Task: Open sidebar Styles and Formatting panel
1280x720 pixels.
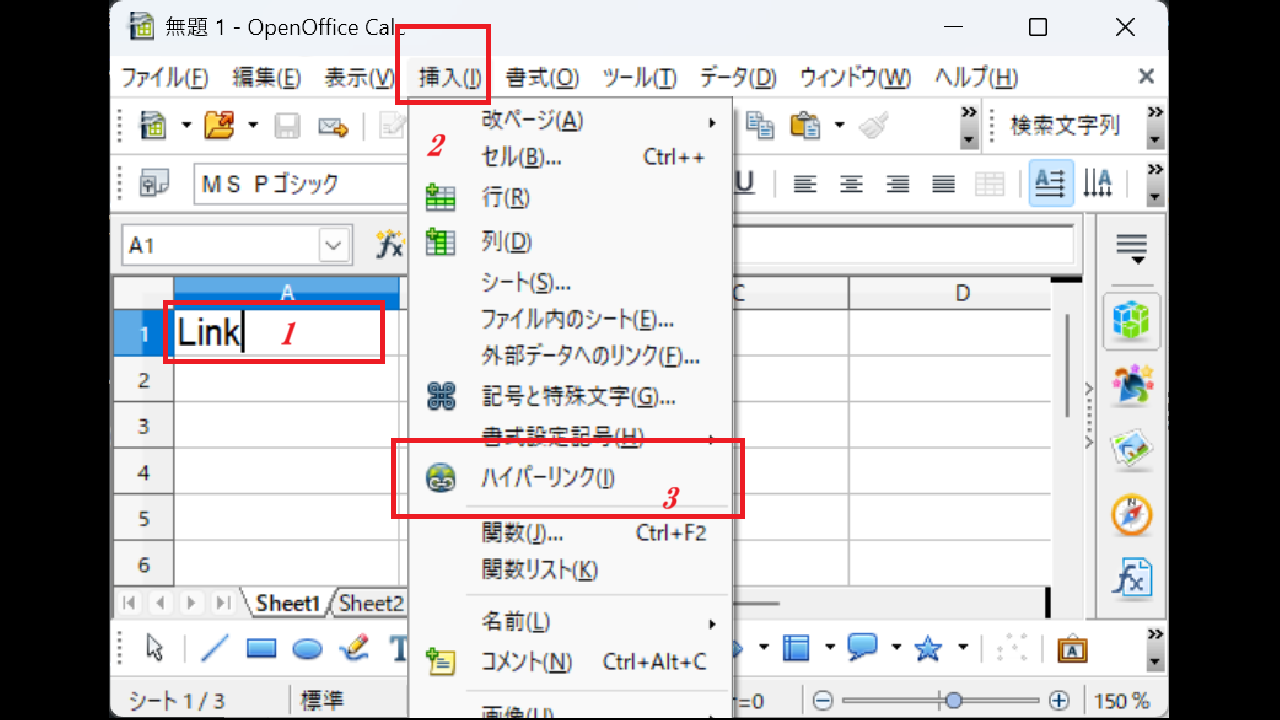Action: point(1132,386)
